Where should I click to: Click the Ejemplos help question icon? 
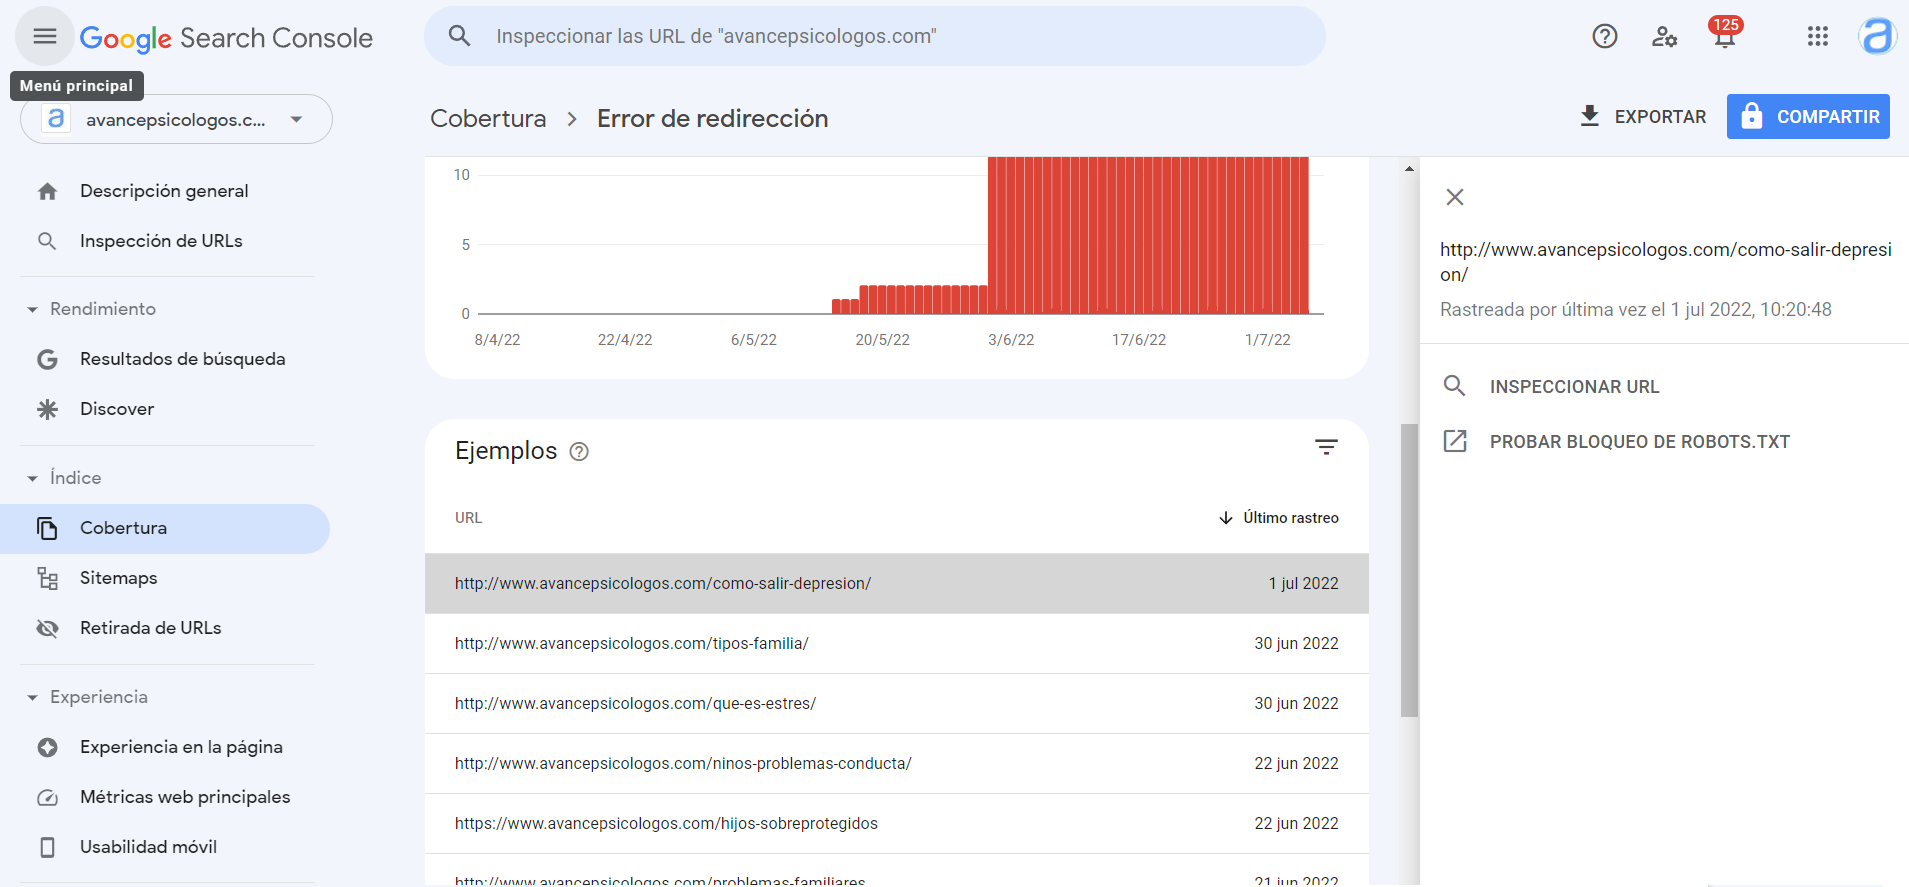pyautogui.click(x=579, y=451)
